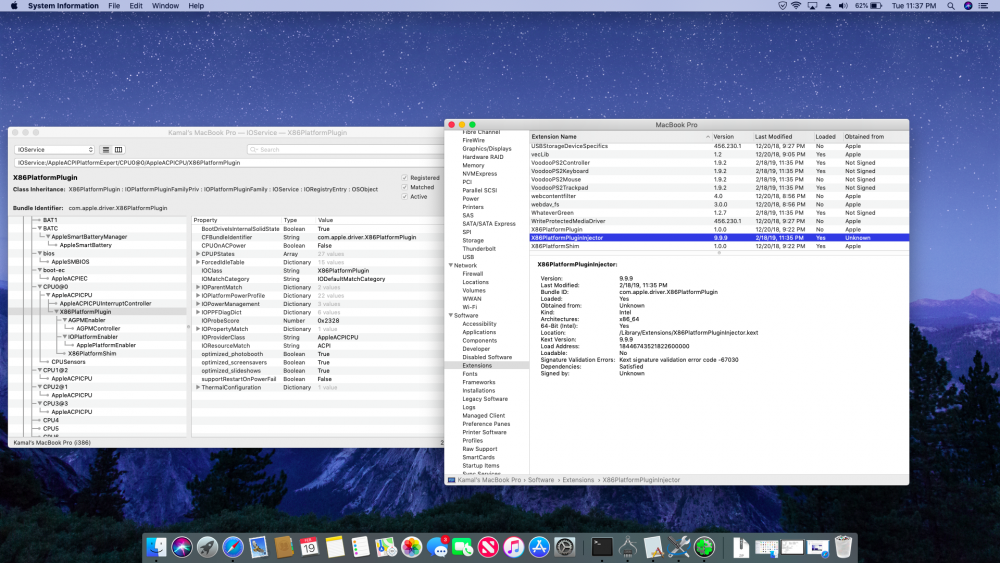
Task: Open Messages app with notification badge
Action: (438, 547)
